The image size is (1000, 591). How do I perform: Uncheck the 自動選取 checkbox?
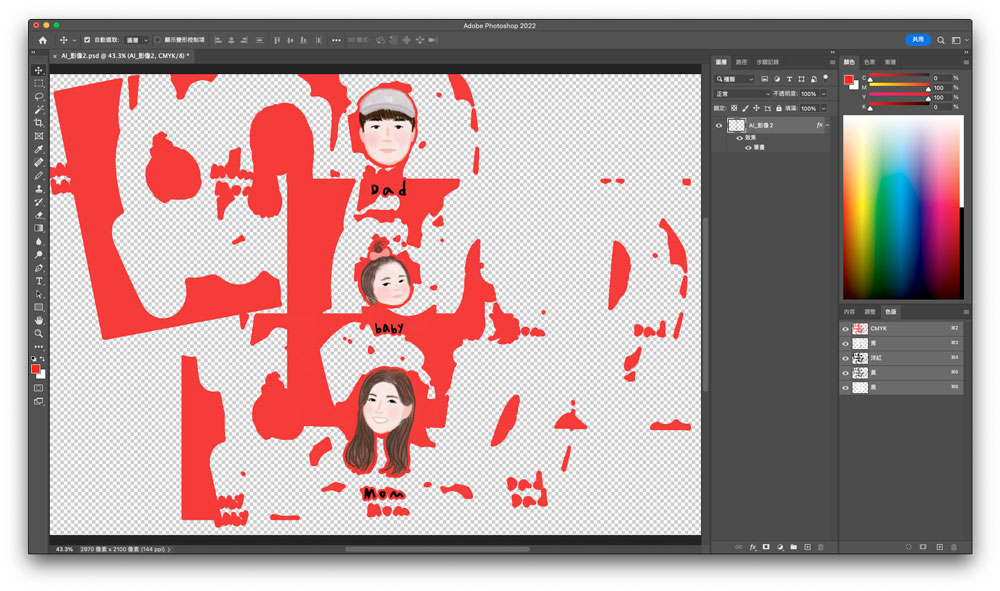(87, 40)
